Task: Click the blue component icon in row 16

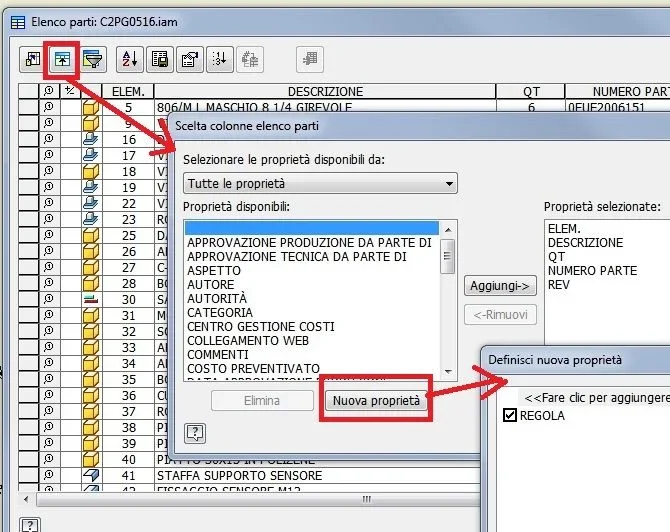Action: pos(91,139)
